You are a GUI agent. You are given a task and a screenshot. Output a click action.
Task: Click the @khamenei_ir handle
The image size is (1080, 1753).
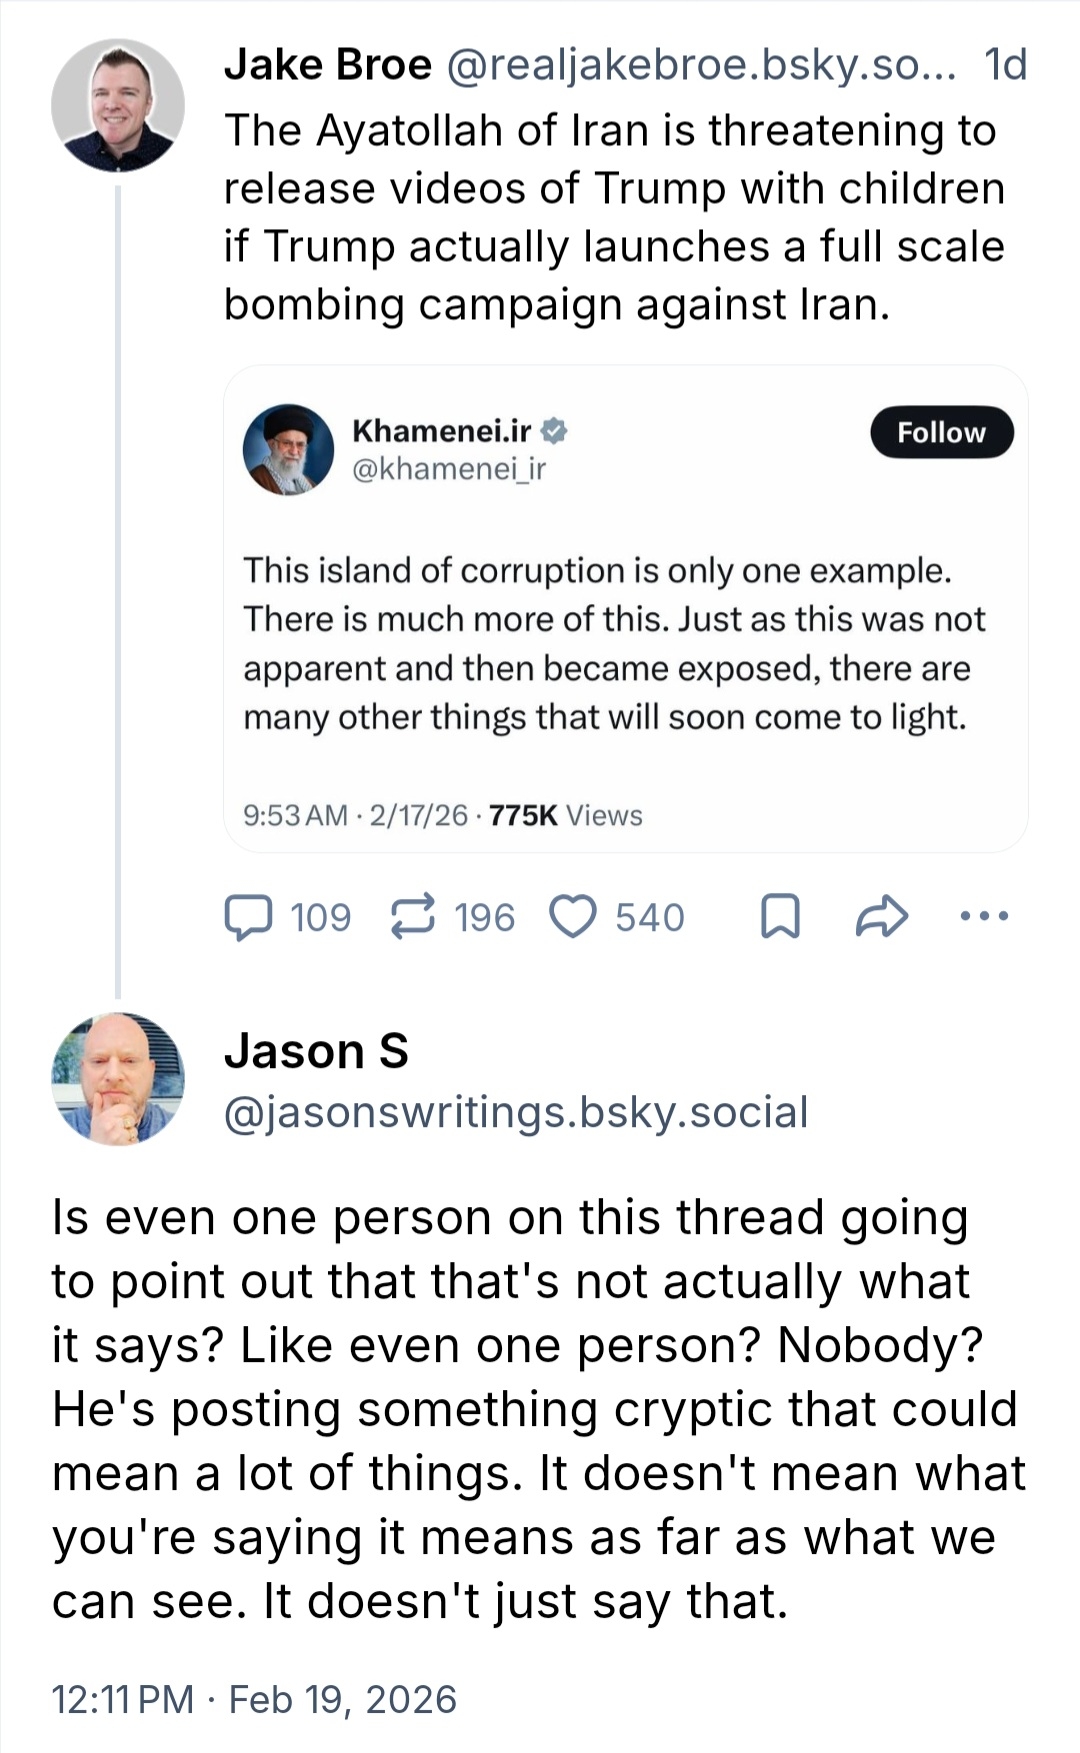pos(449,468)
